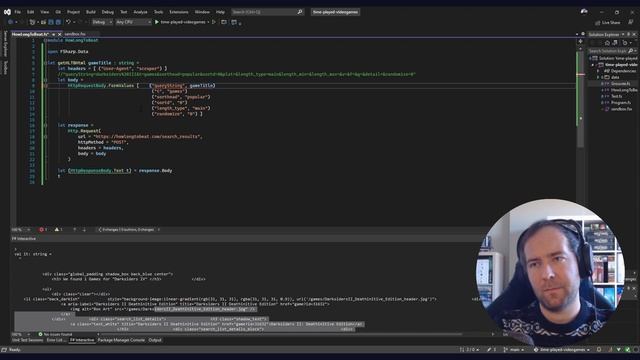Open the Window menu

pos(202,12)
